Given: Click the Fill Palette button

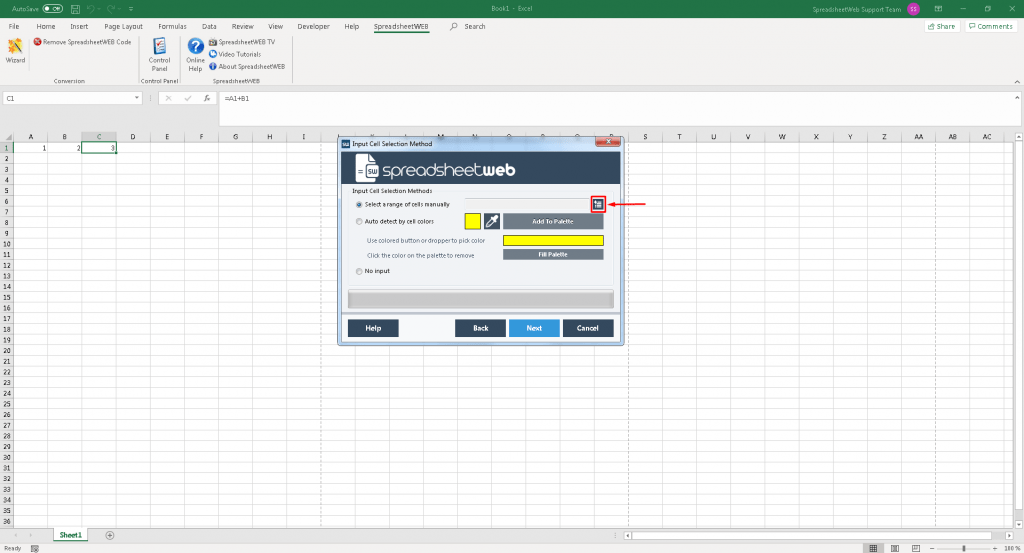Looking at the screenshot, I should coord(552,255).
